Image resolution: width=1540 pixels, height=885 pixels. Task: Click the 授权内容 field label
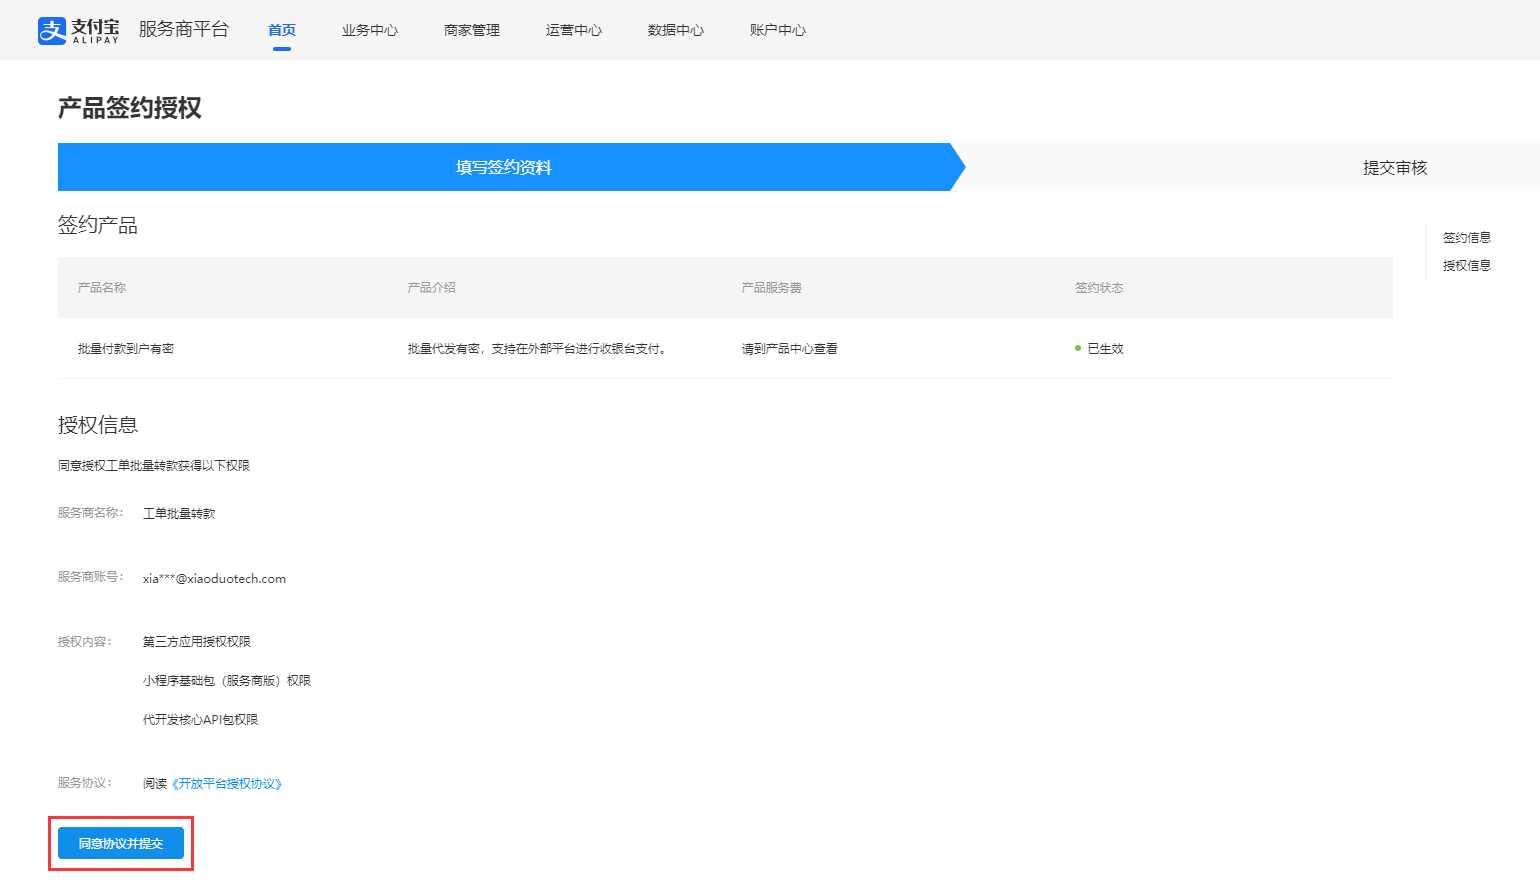[x=85, y=641]
